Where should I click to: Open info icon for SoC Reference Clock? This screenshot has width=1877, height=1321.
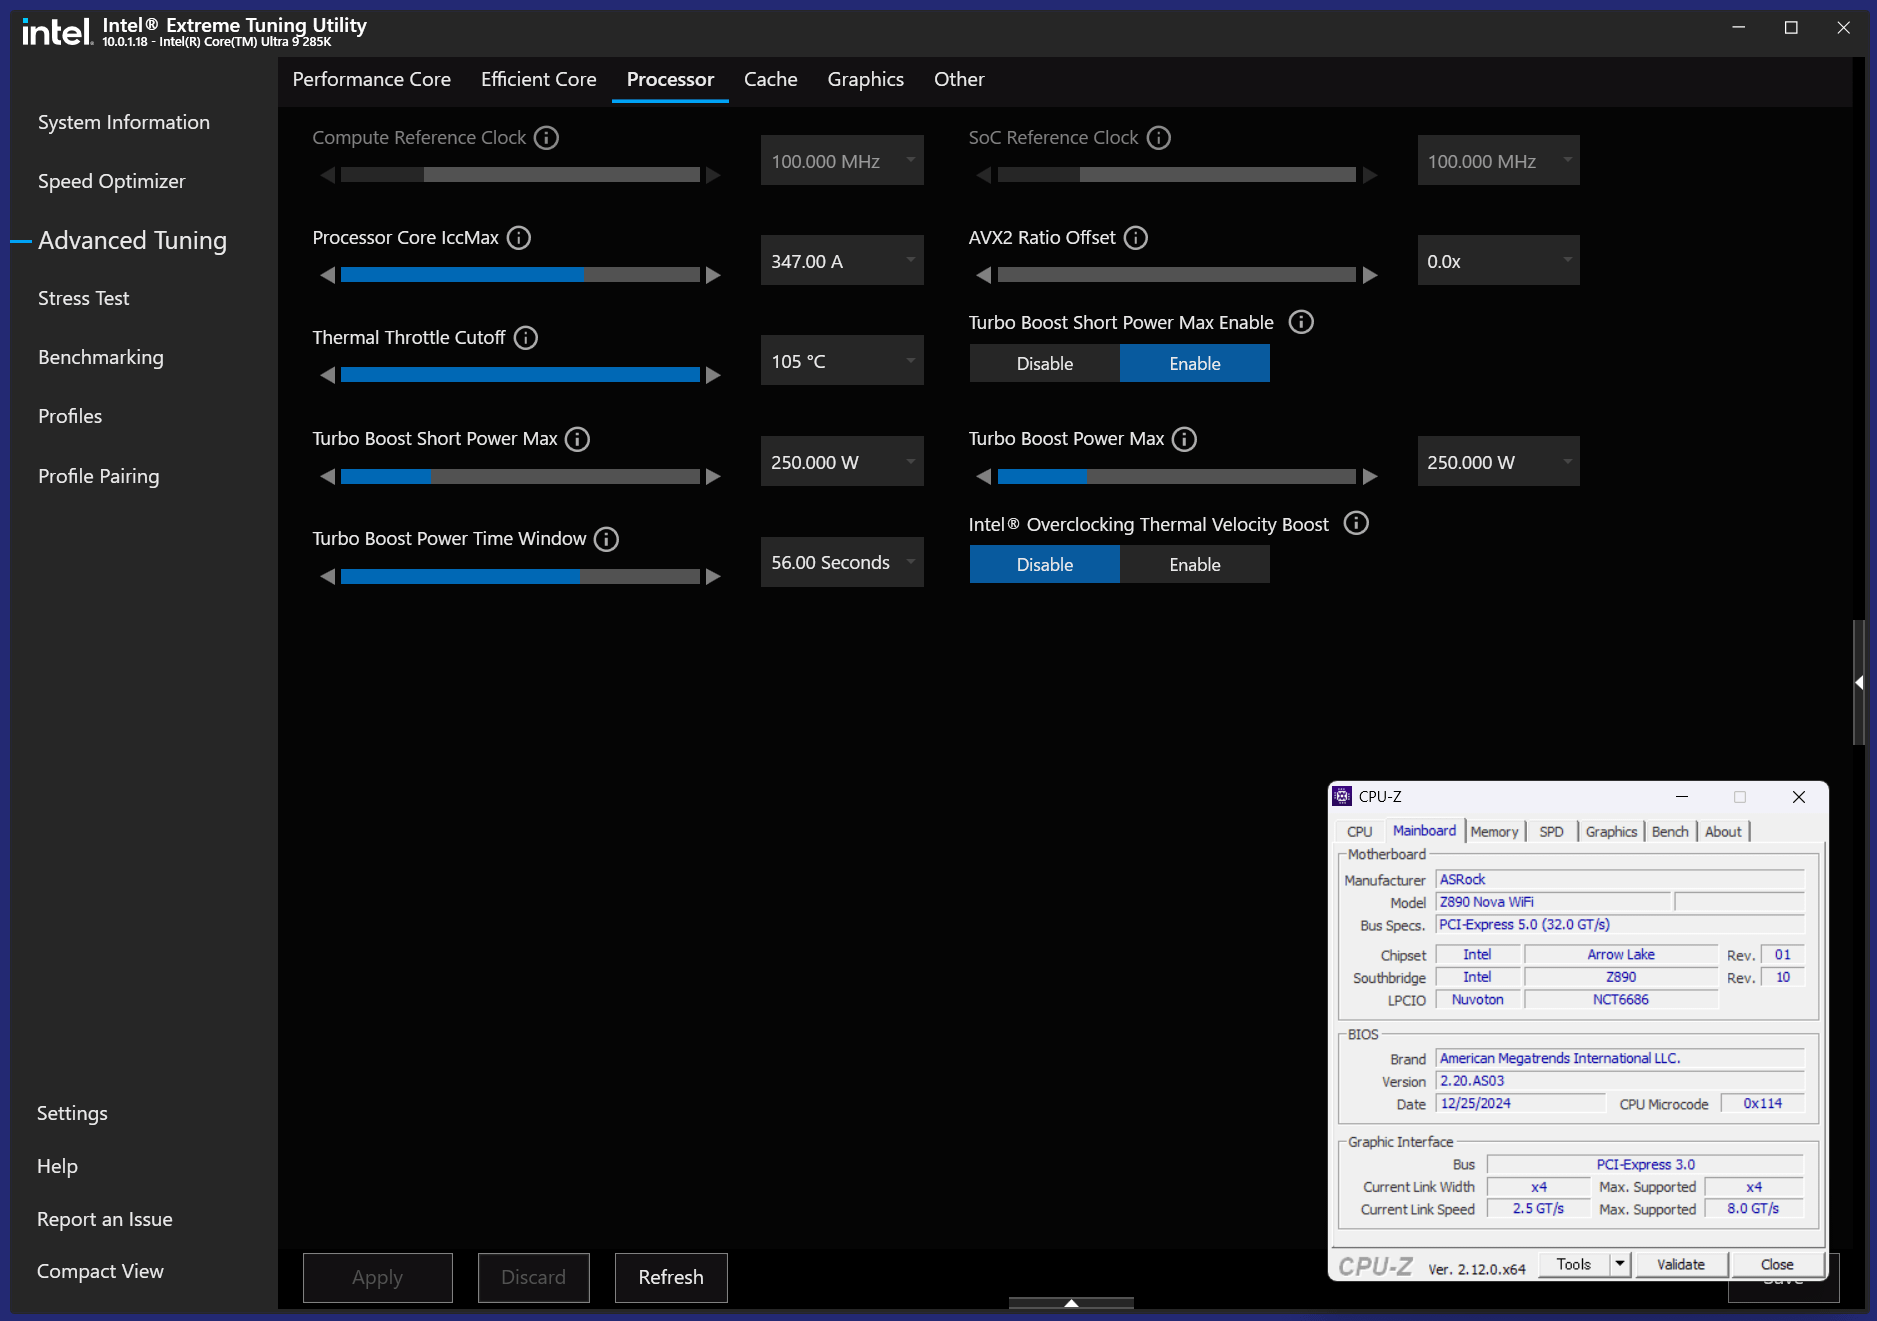coord(1158,138)
